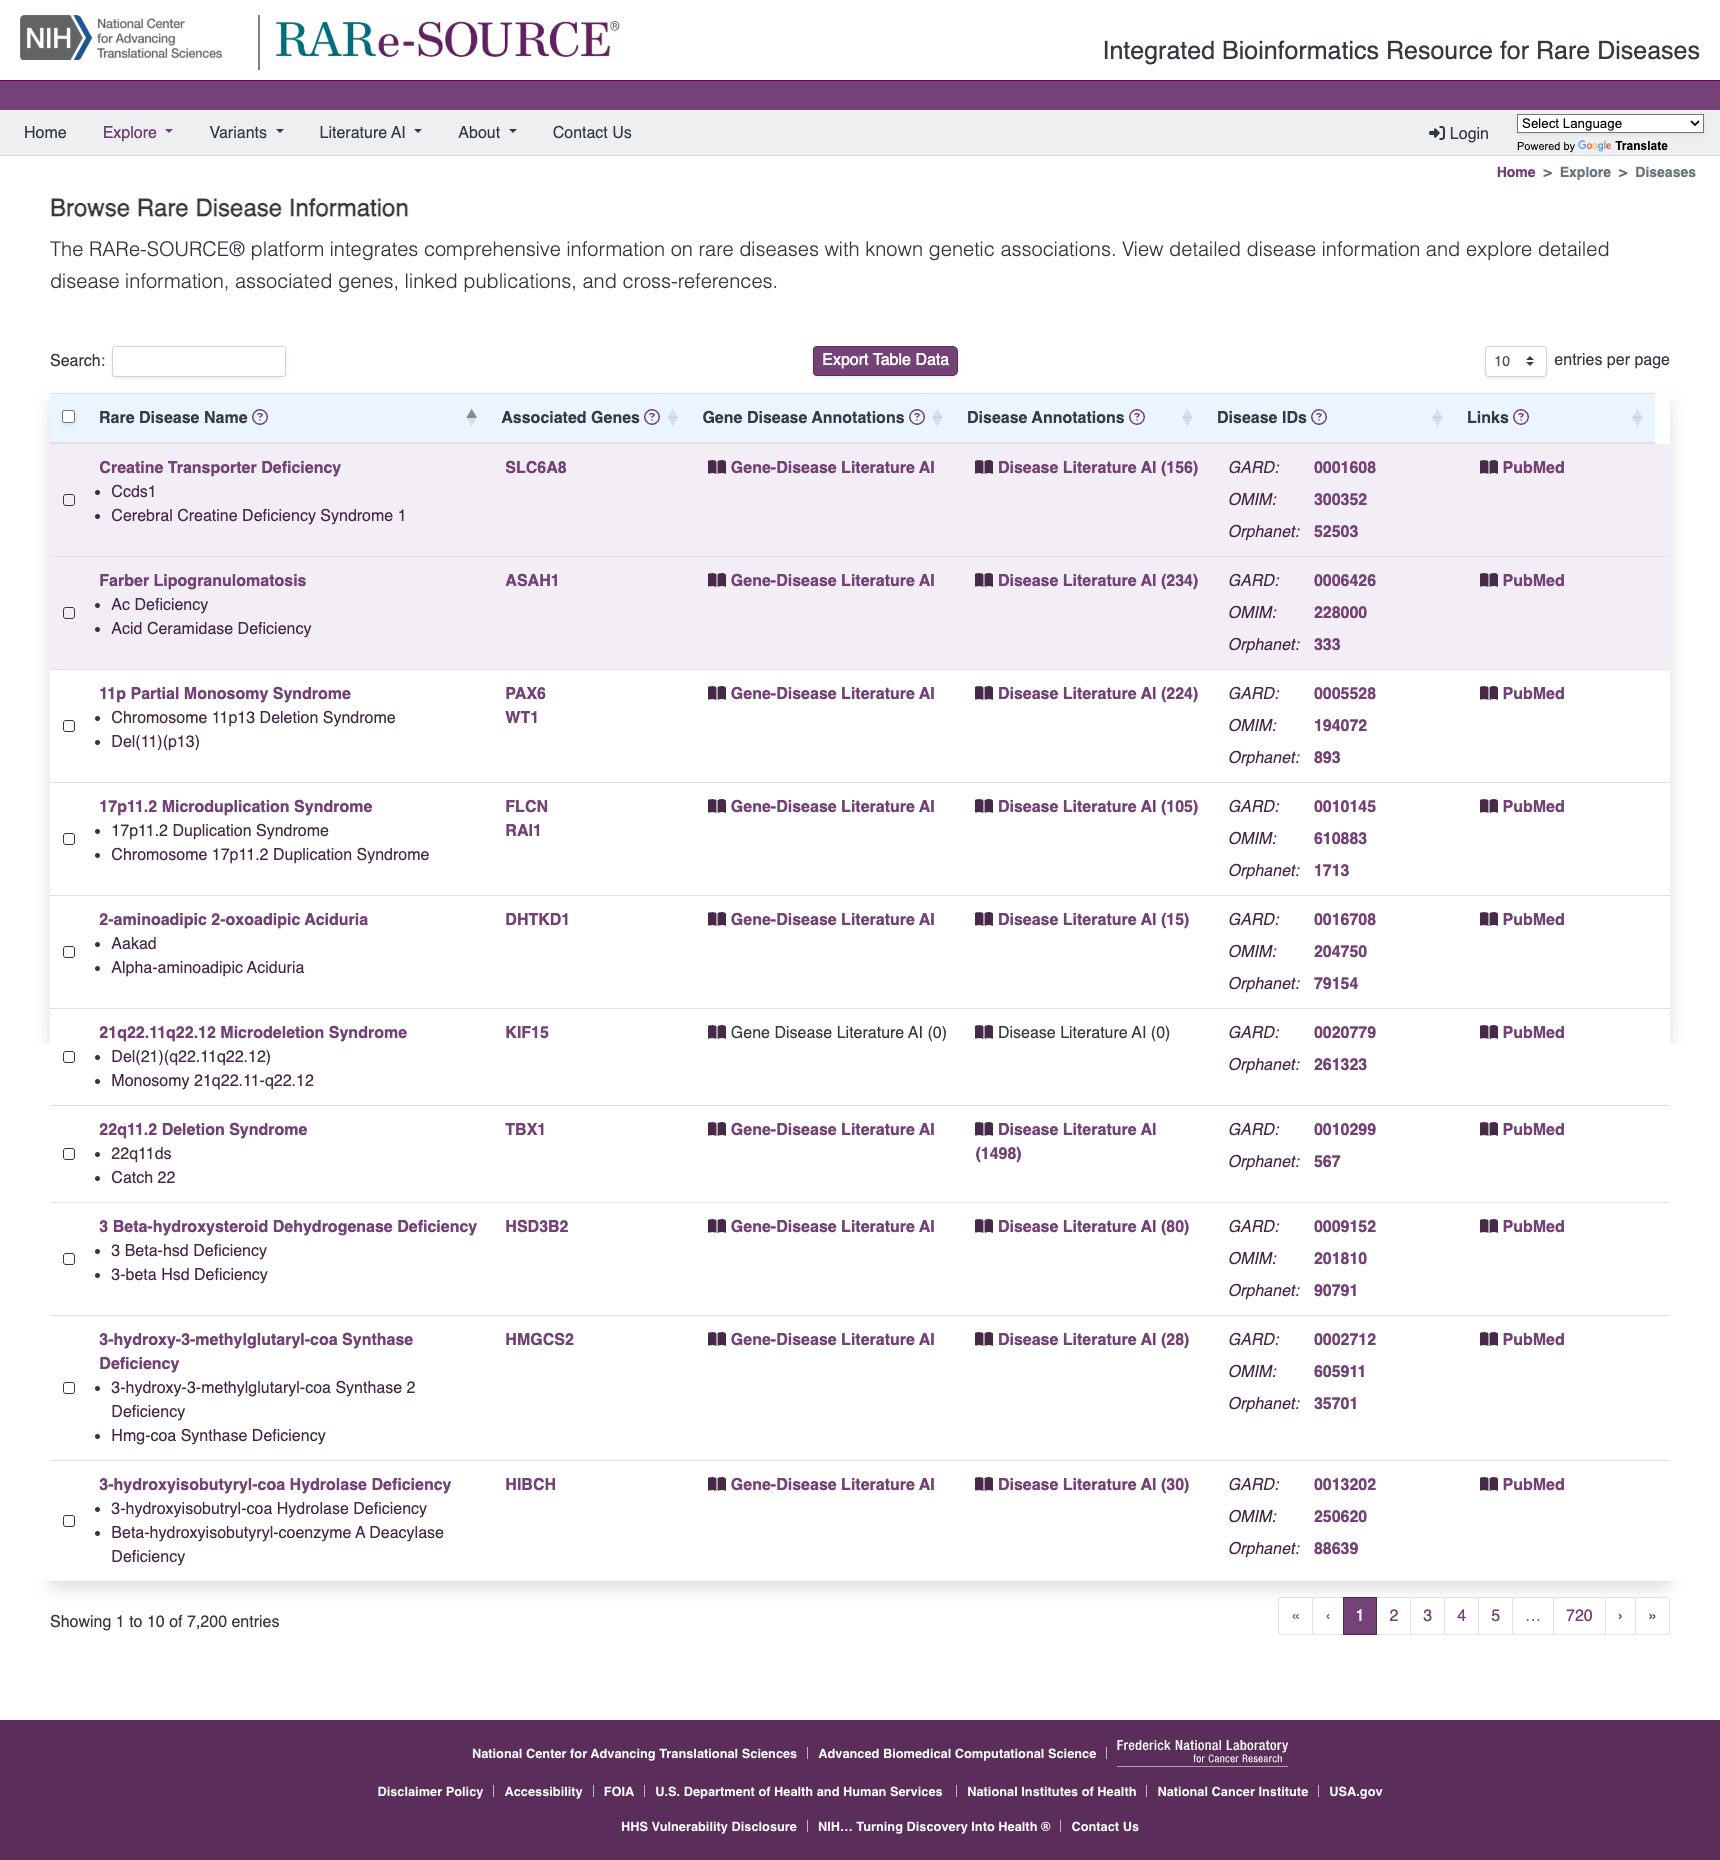Check the select-all checkbox in table header
The width and height of the screenshot is (1720, 1860).
tap(68, 417)
